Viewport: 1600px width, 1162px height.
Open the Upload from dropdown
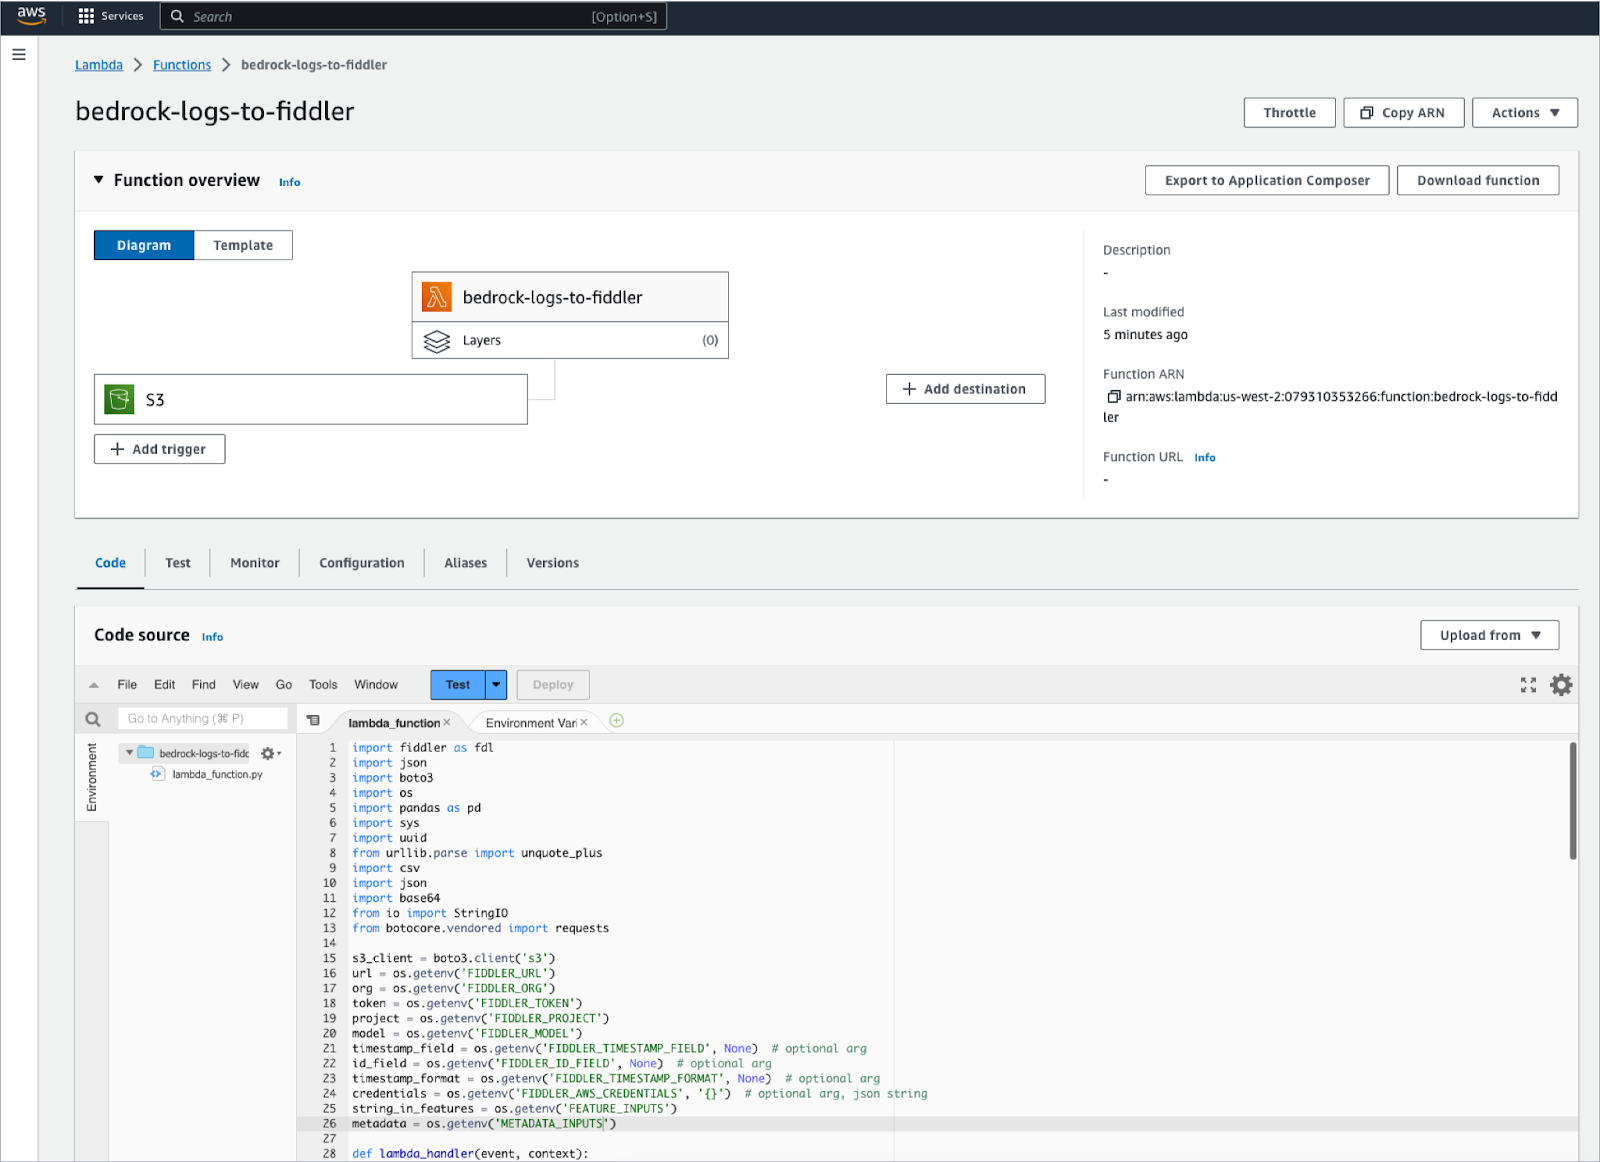click(x=1489, y=634)
